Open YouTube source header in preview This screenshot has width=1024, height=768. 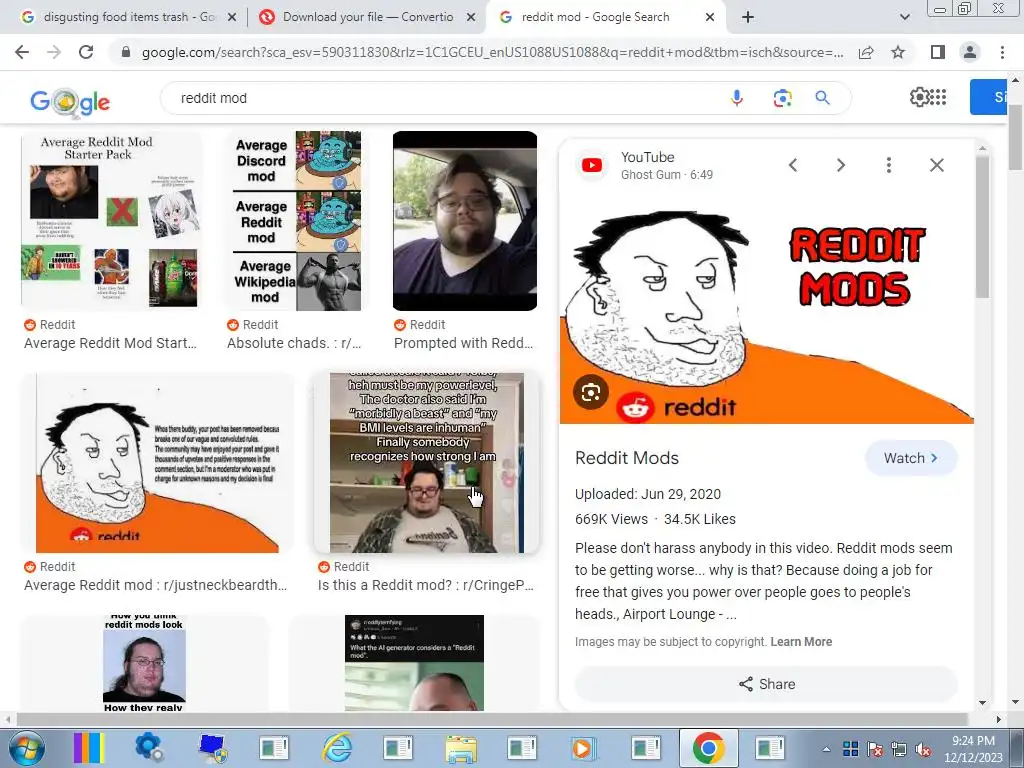coord(647,165)
